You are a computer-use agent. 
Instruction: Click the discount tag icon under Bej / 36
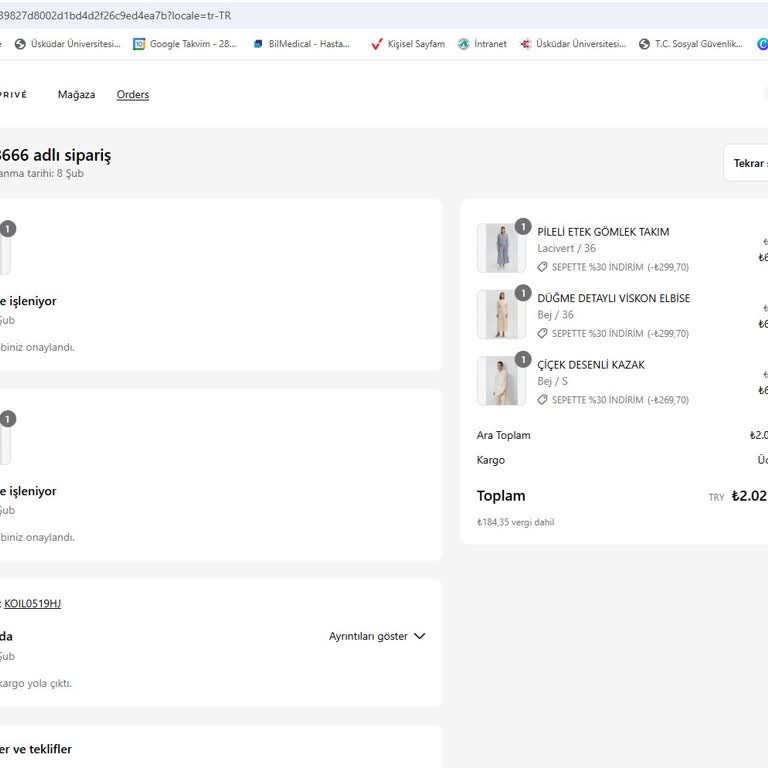[x=542, y=334]
